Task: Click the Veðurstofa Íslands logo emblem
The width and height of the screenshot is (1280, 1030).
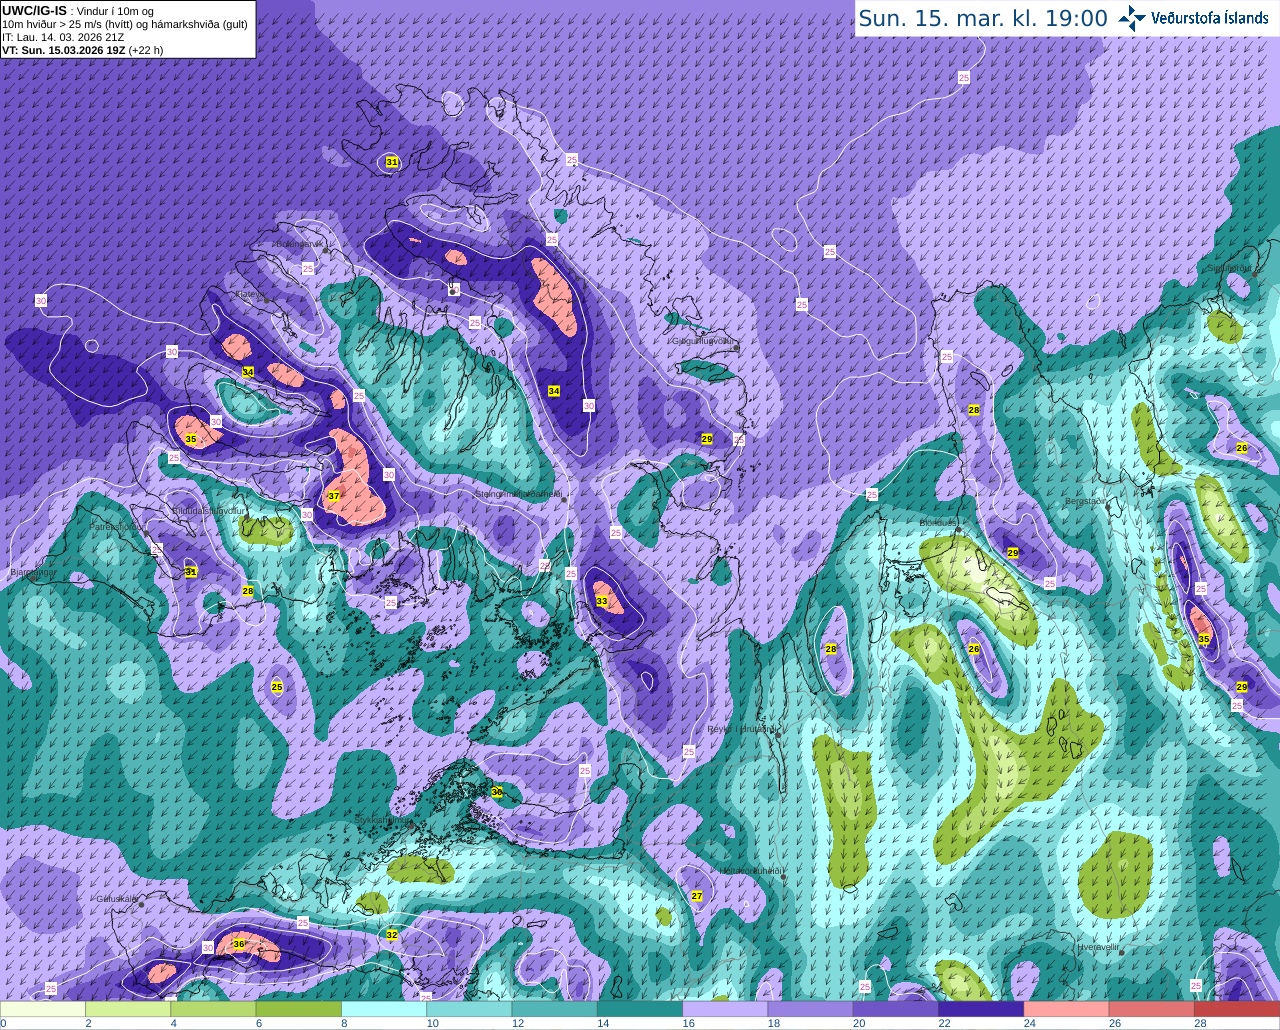Action: coord(1132,18)
